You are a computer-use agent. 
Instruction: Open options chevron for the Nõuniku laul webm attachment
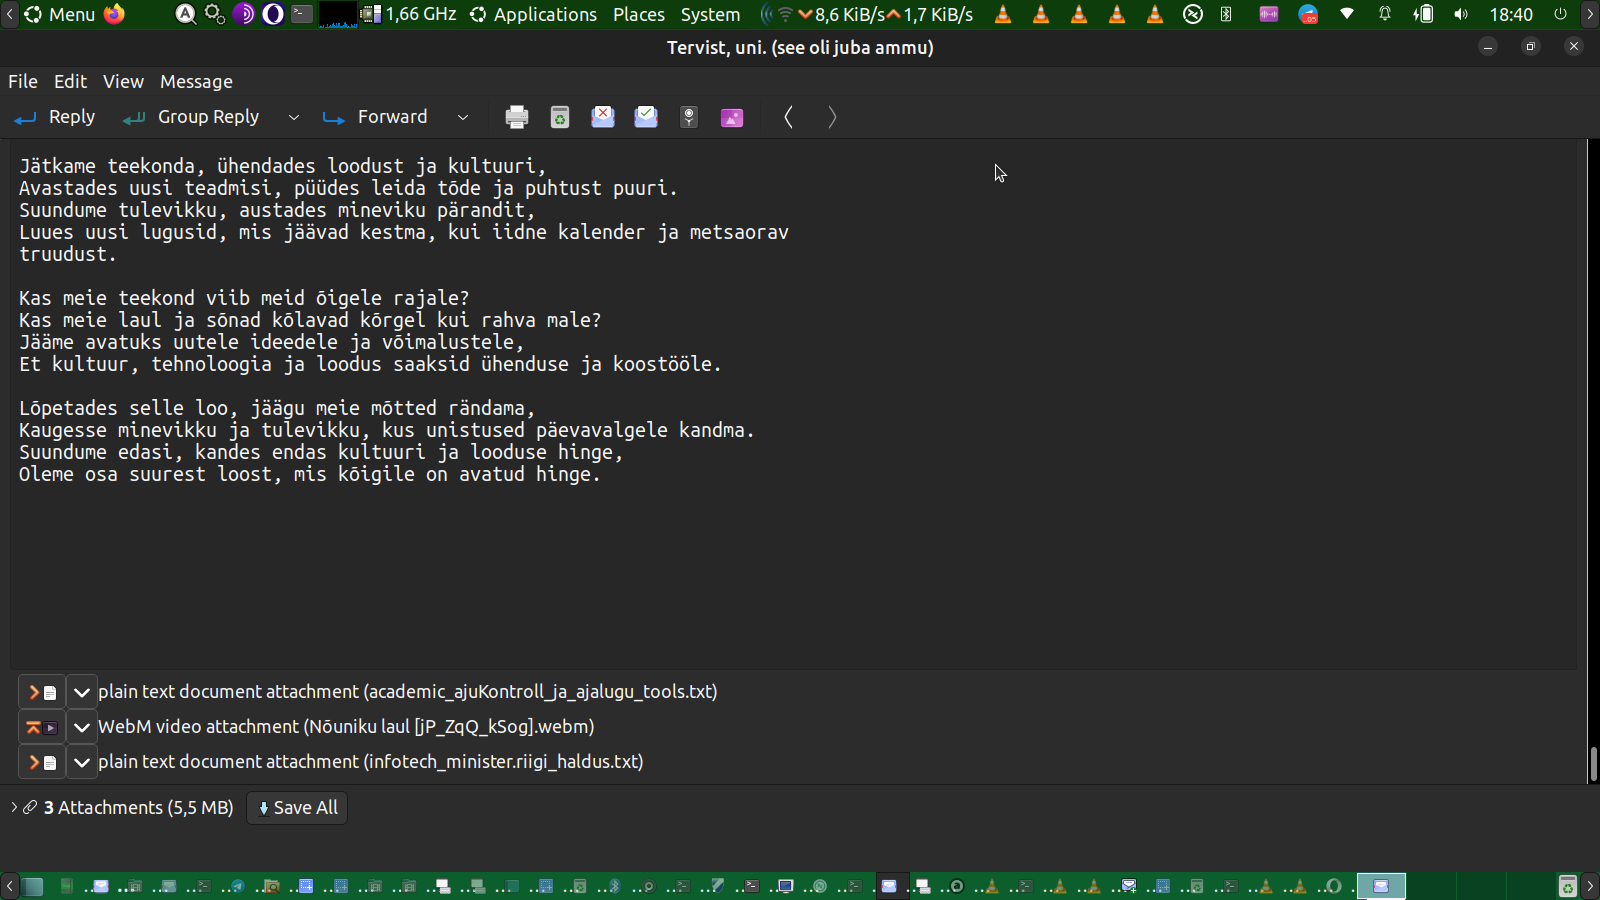pyautogui.click(x=82, y=727)
